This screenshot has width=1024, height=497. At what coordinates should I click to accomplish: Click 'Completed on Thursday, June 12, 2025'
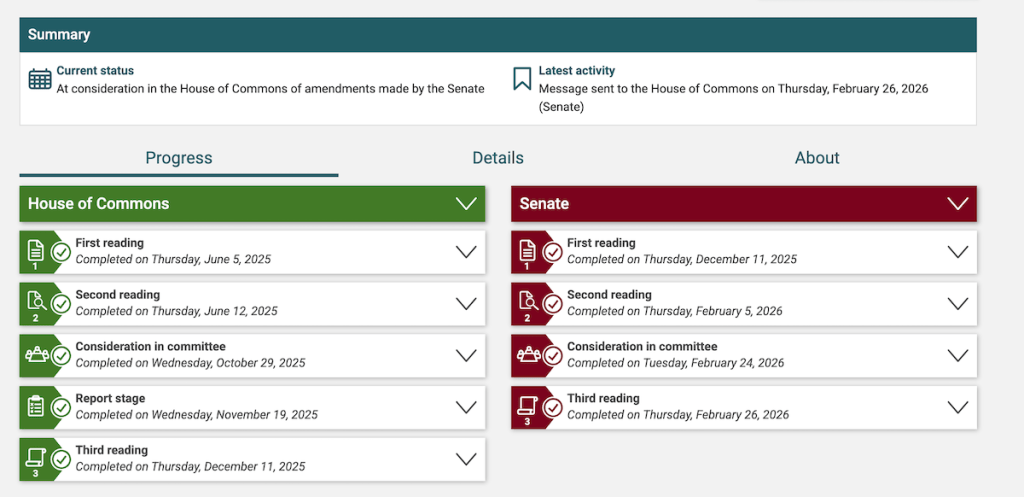[176, 311]
